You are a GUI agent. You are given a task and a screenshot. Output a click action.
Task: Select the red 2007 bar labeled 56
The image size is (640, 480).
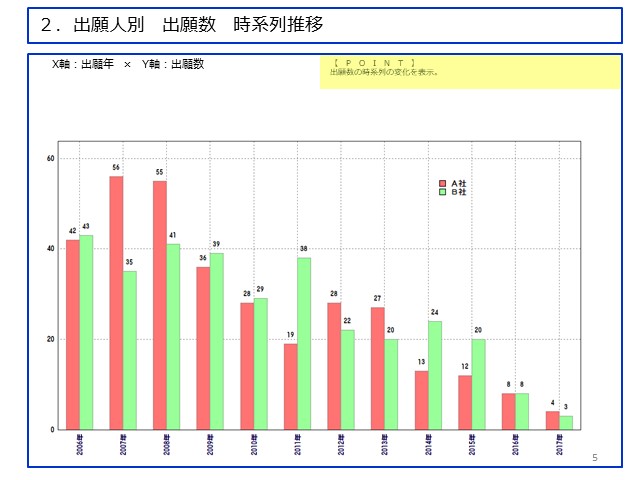coord(116,302)
